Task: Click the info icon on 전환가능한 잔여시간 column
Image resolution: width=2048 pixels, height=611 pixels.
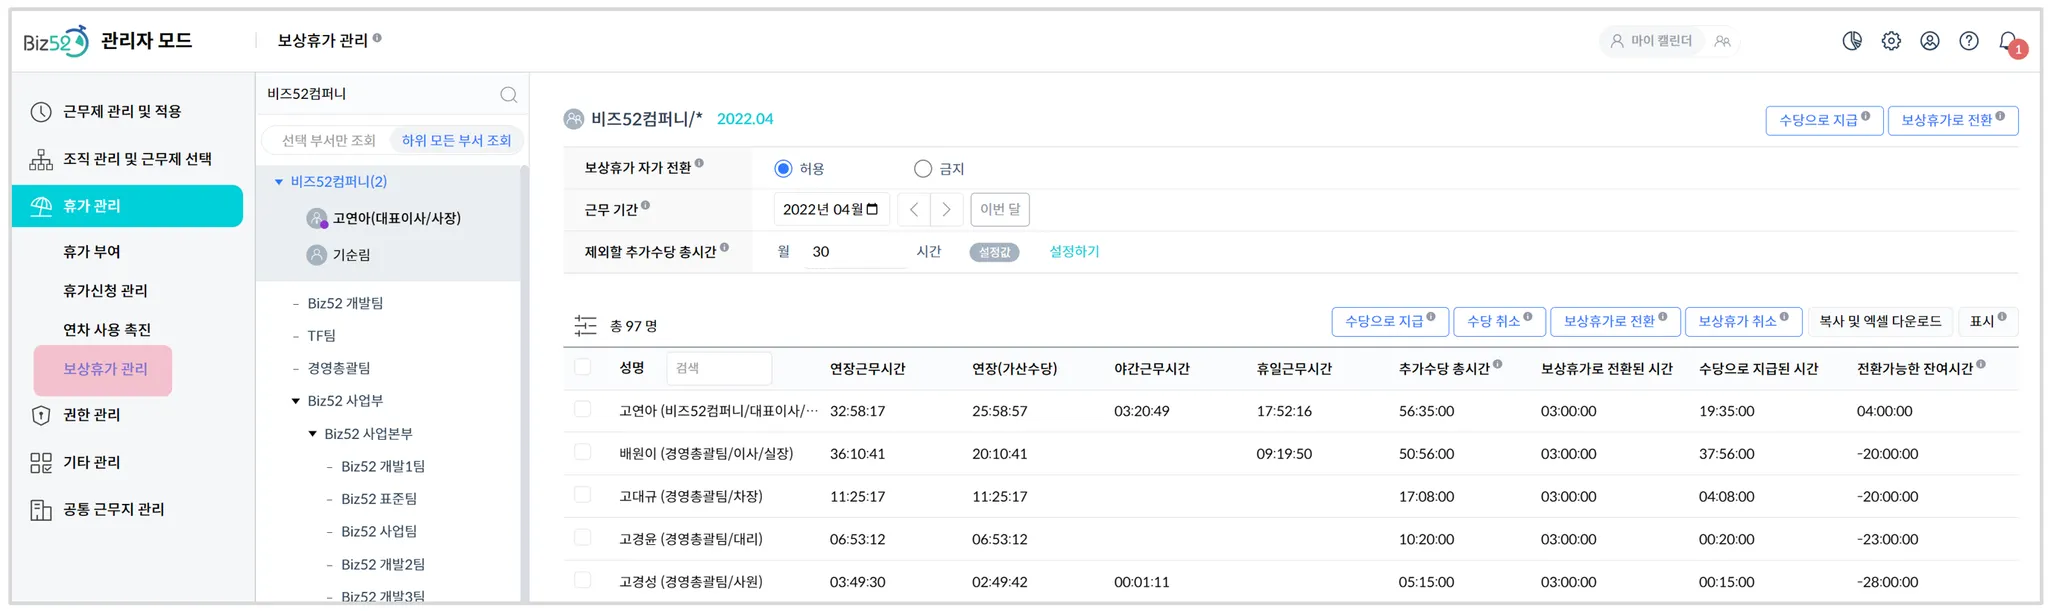Action: tap(1981, 364)
